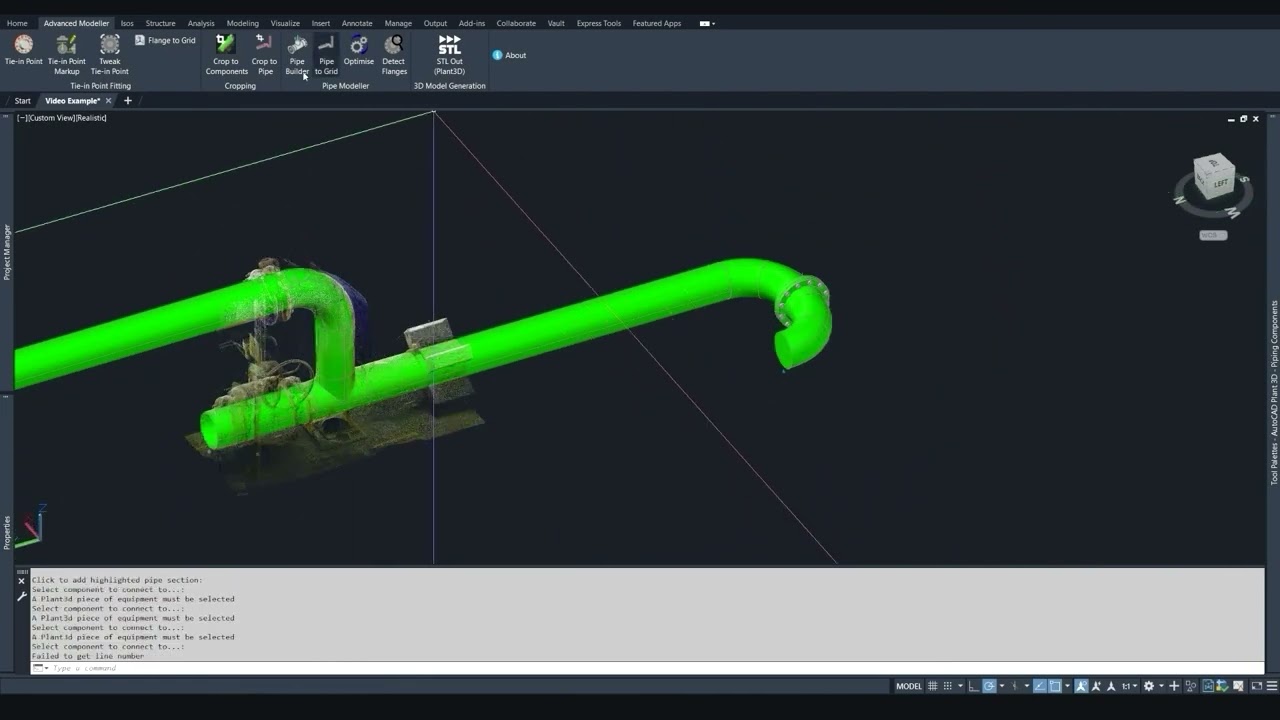Switch to the Home ribbon tab

click(x=17, y=23)
